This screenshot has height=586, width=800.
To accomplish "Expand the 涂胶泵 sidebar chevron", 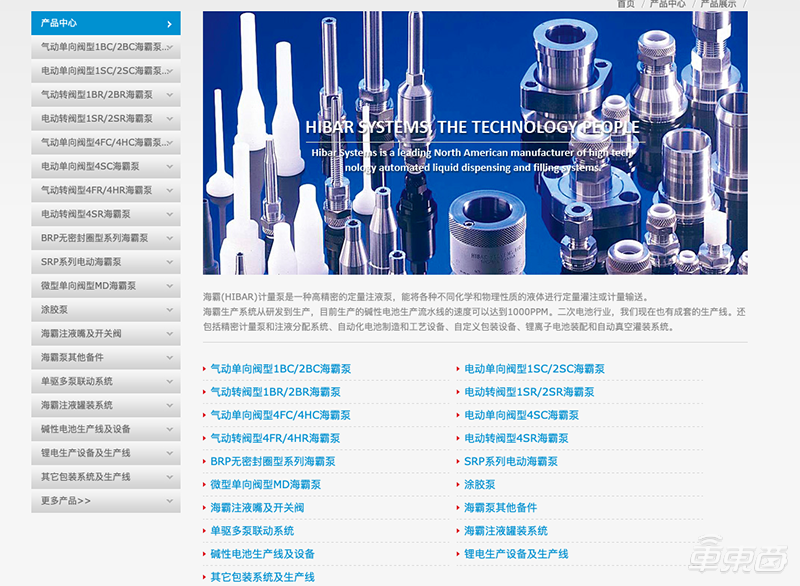I will [x=170, y=310].
